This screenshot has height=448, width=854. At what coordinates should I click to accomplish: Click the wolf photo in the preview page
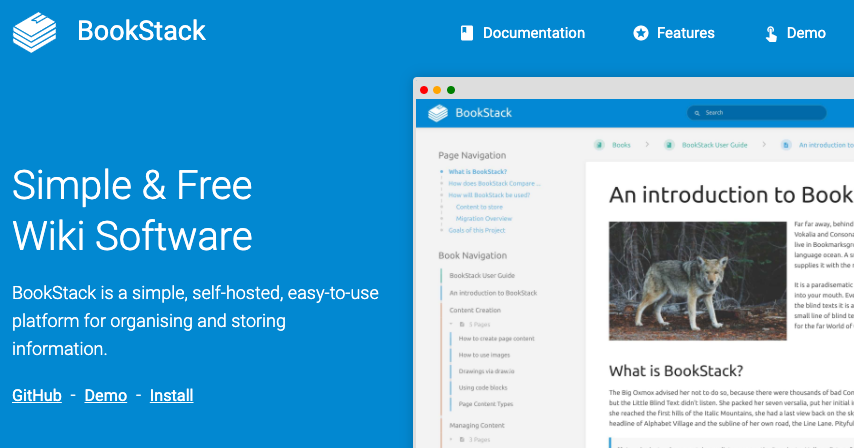tap(698, 281)
